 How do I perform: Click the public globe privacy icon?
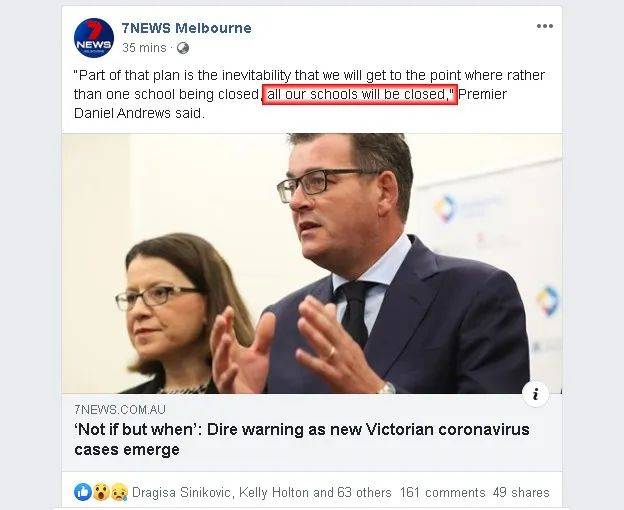[183, 48]
